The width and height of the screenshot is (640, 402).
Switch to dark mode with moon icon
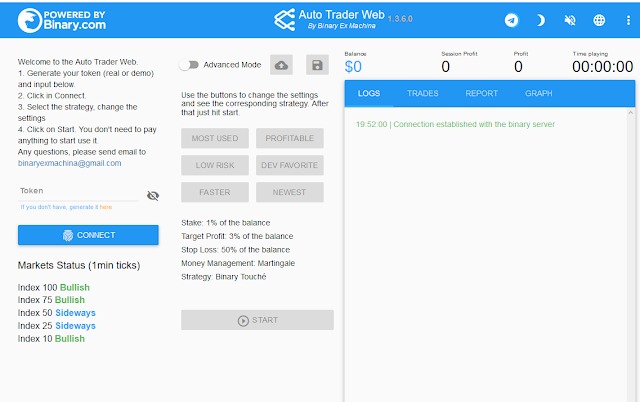point(540,20)
